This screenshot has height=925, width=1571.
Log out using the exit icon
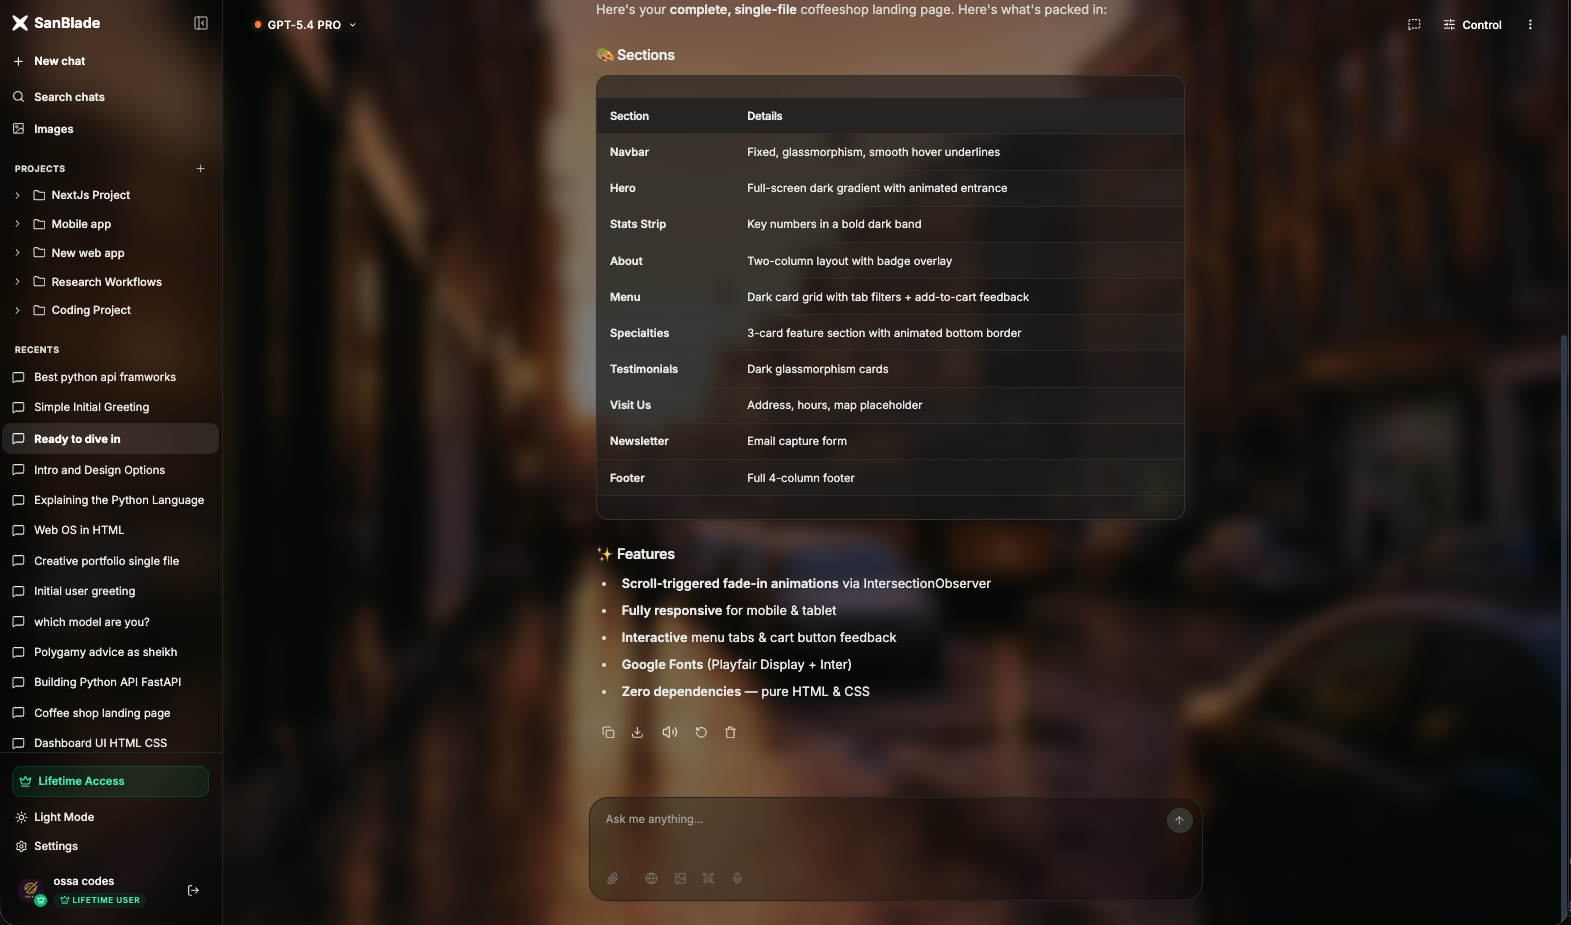[194, 890]
